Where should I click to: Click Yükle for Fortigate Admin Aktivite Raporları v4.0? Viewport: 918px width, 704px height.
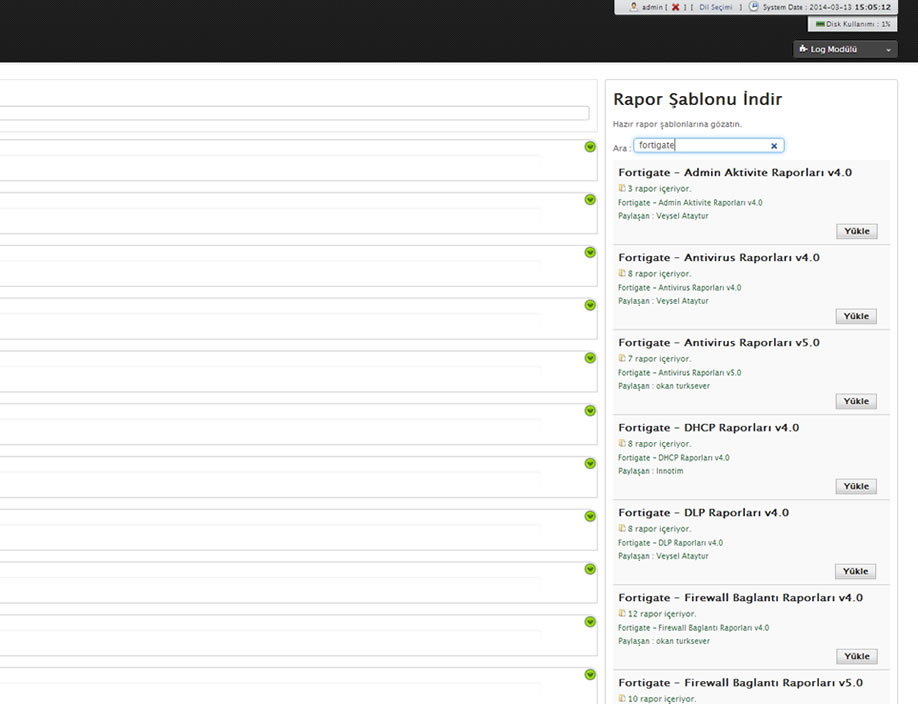[857, 231]
